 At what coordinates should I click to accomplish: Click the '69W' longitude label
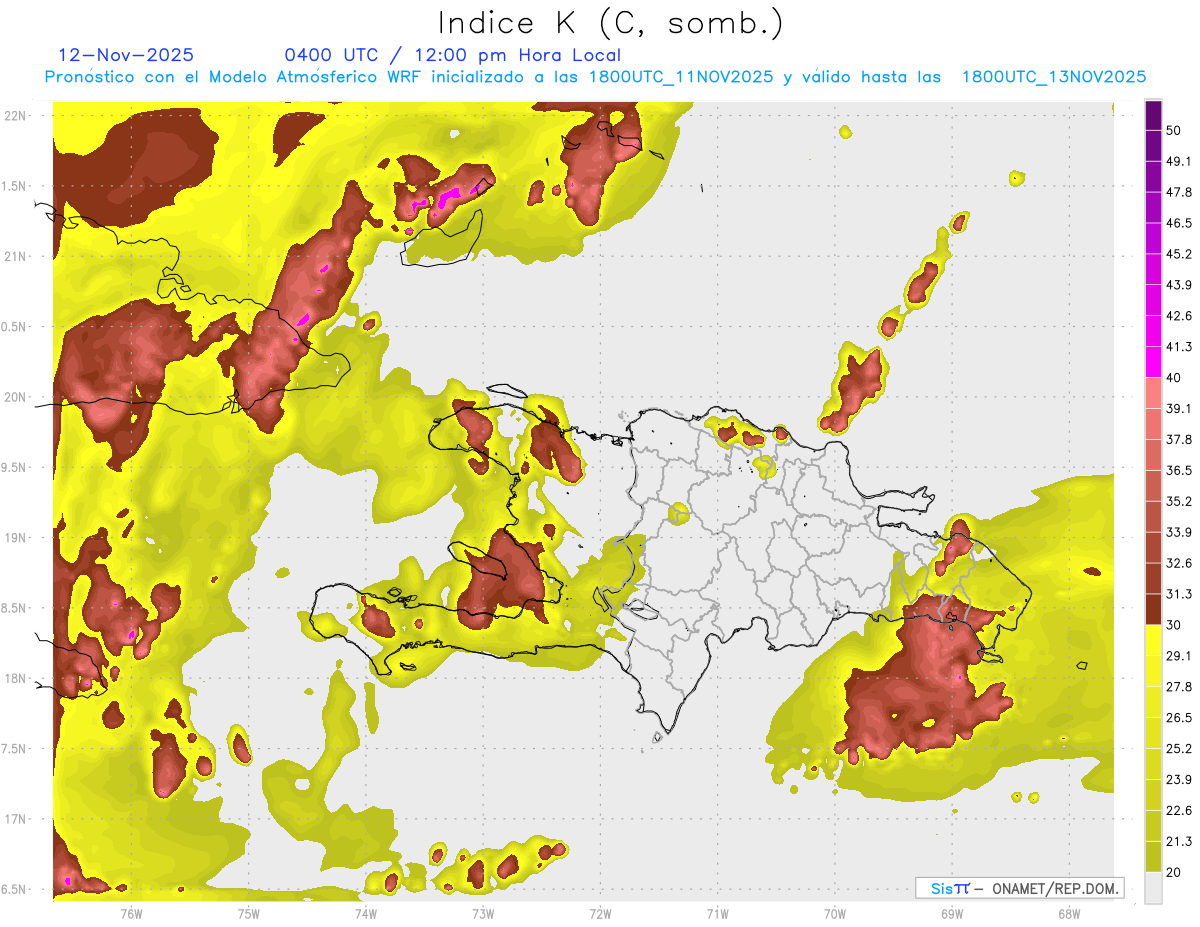(x=952, y=913)
